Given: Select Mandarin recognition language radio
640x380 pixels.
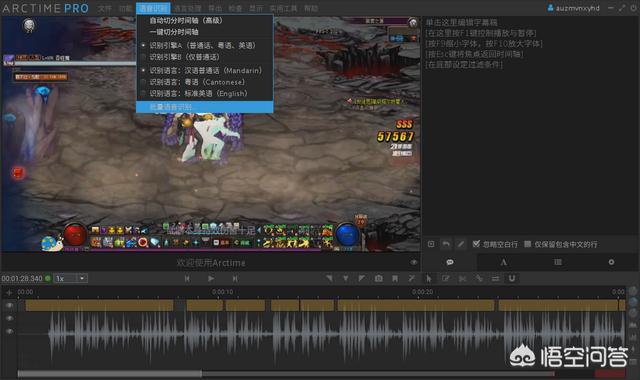Looking at the screenshot, I should [x=143, y=71].
